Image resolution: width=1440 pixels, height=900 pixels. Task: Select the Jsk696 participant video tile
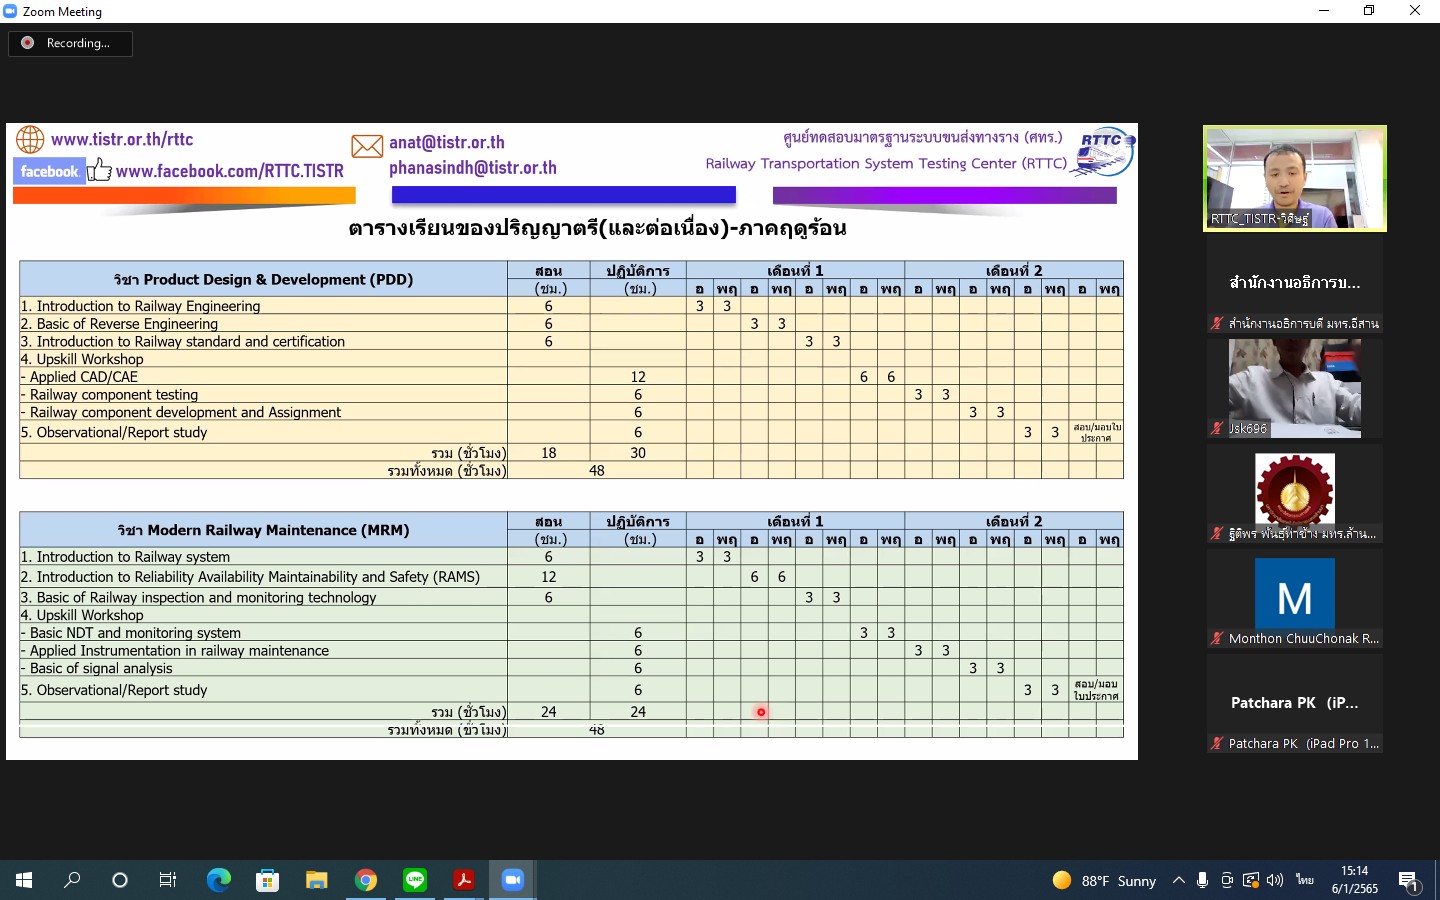[x=1294, y=388]
